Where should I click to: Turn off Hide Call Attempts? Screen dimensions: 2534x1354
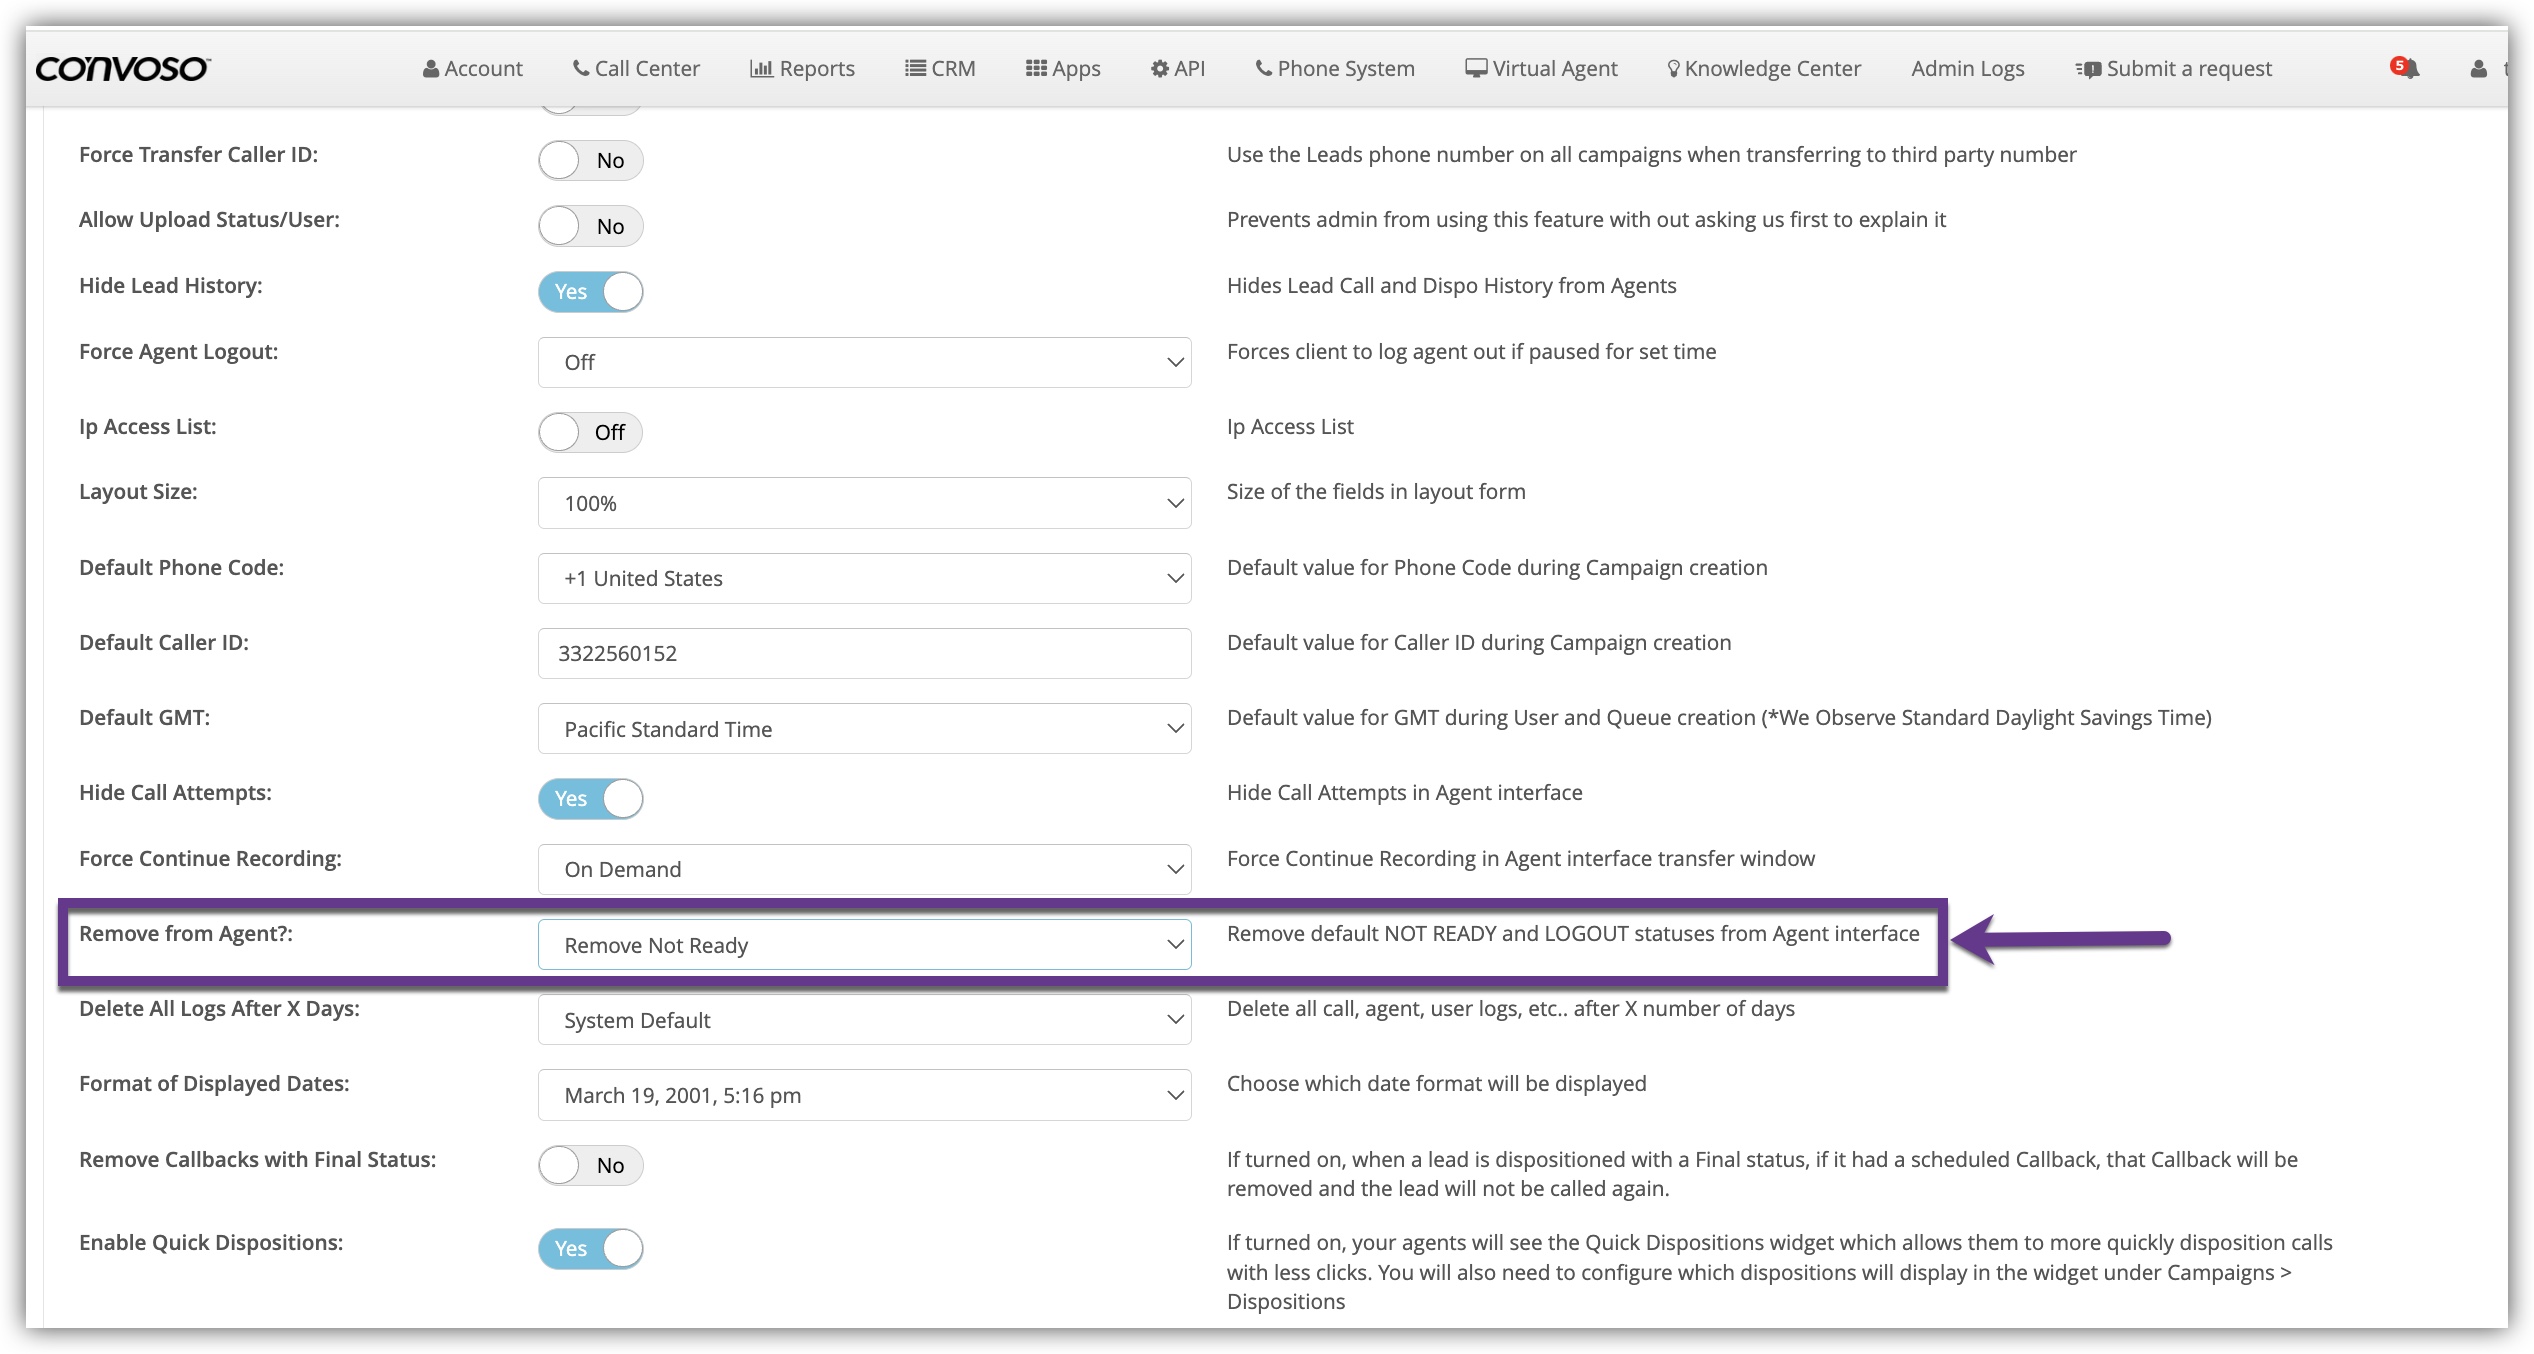(591, 799)
